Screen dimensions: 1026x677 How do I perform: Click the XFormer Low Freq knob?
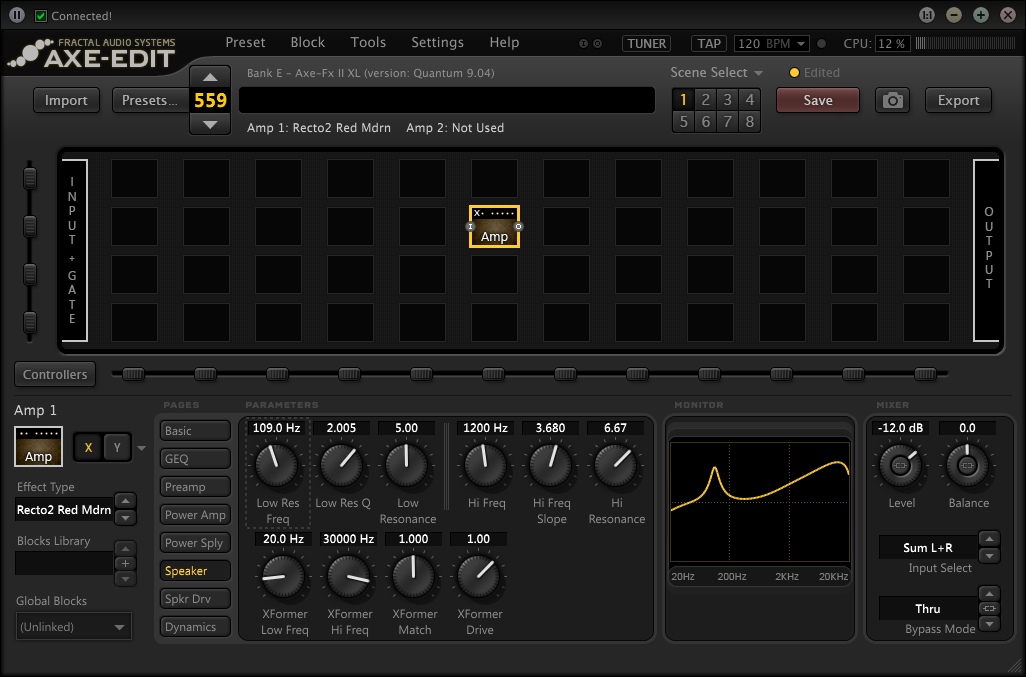coord(283,576)
